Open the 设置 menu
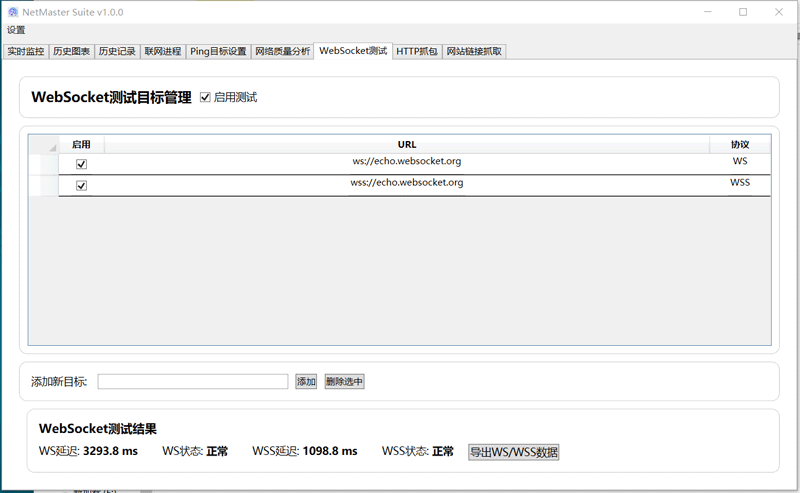This screenshot has height=493, width=800. 16,30
